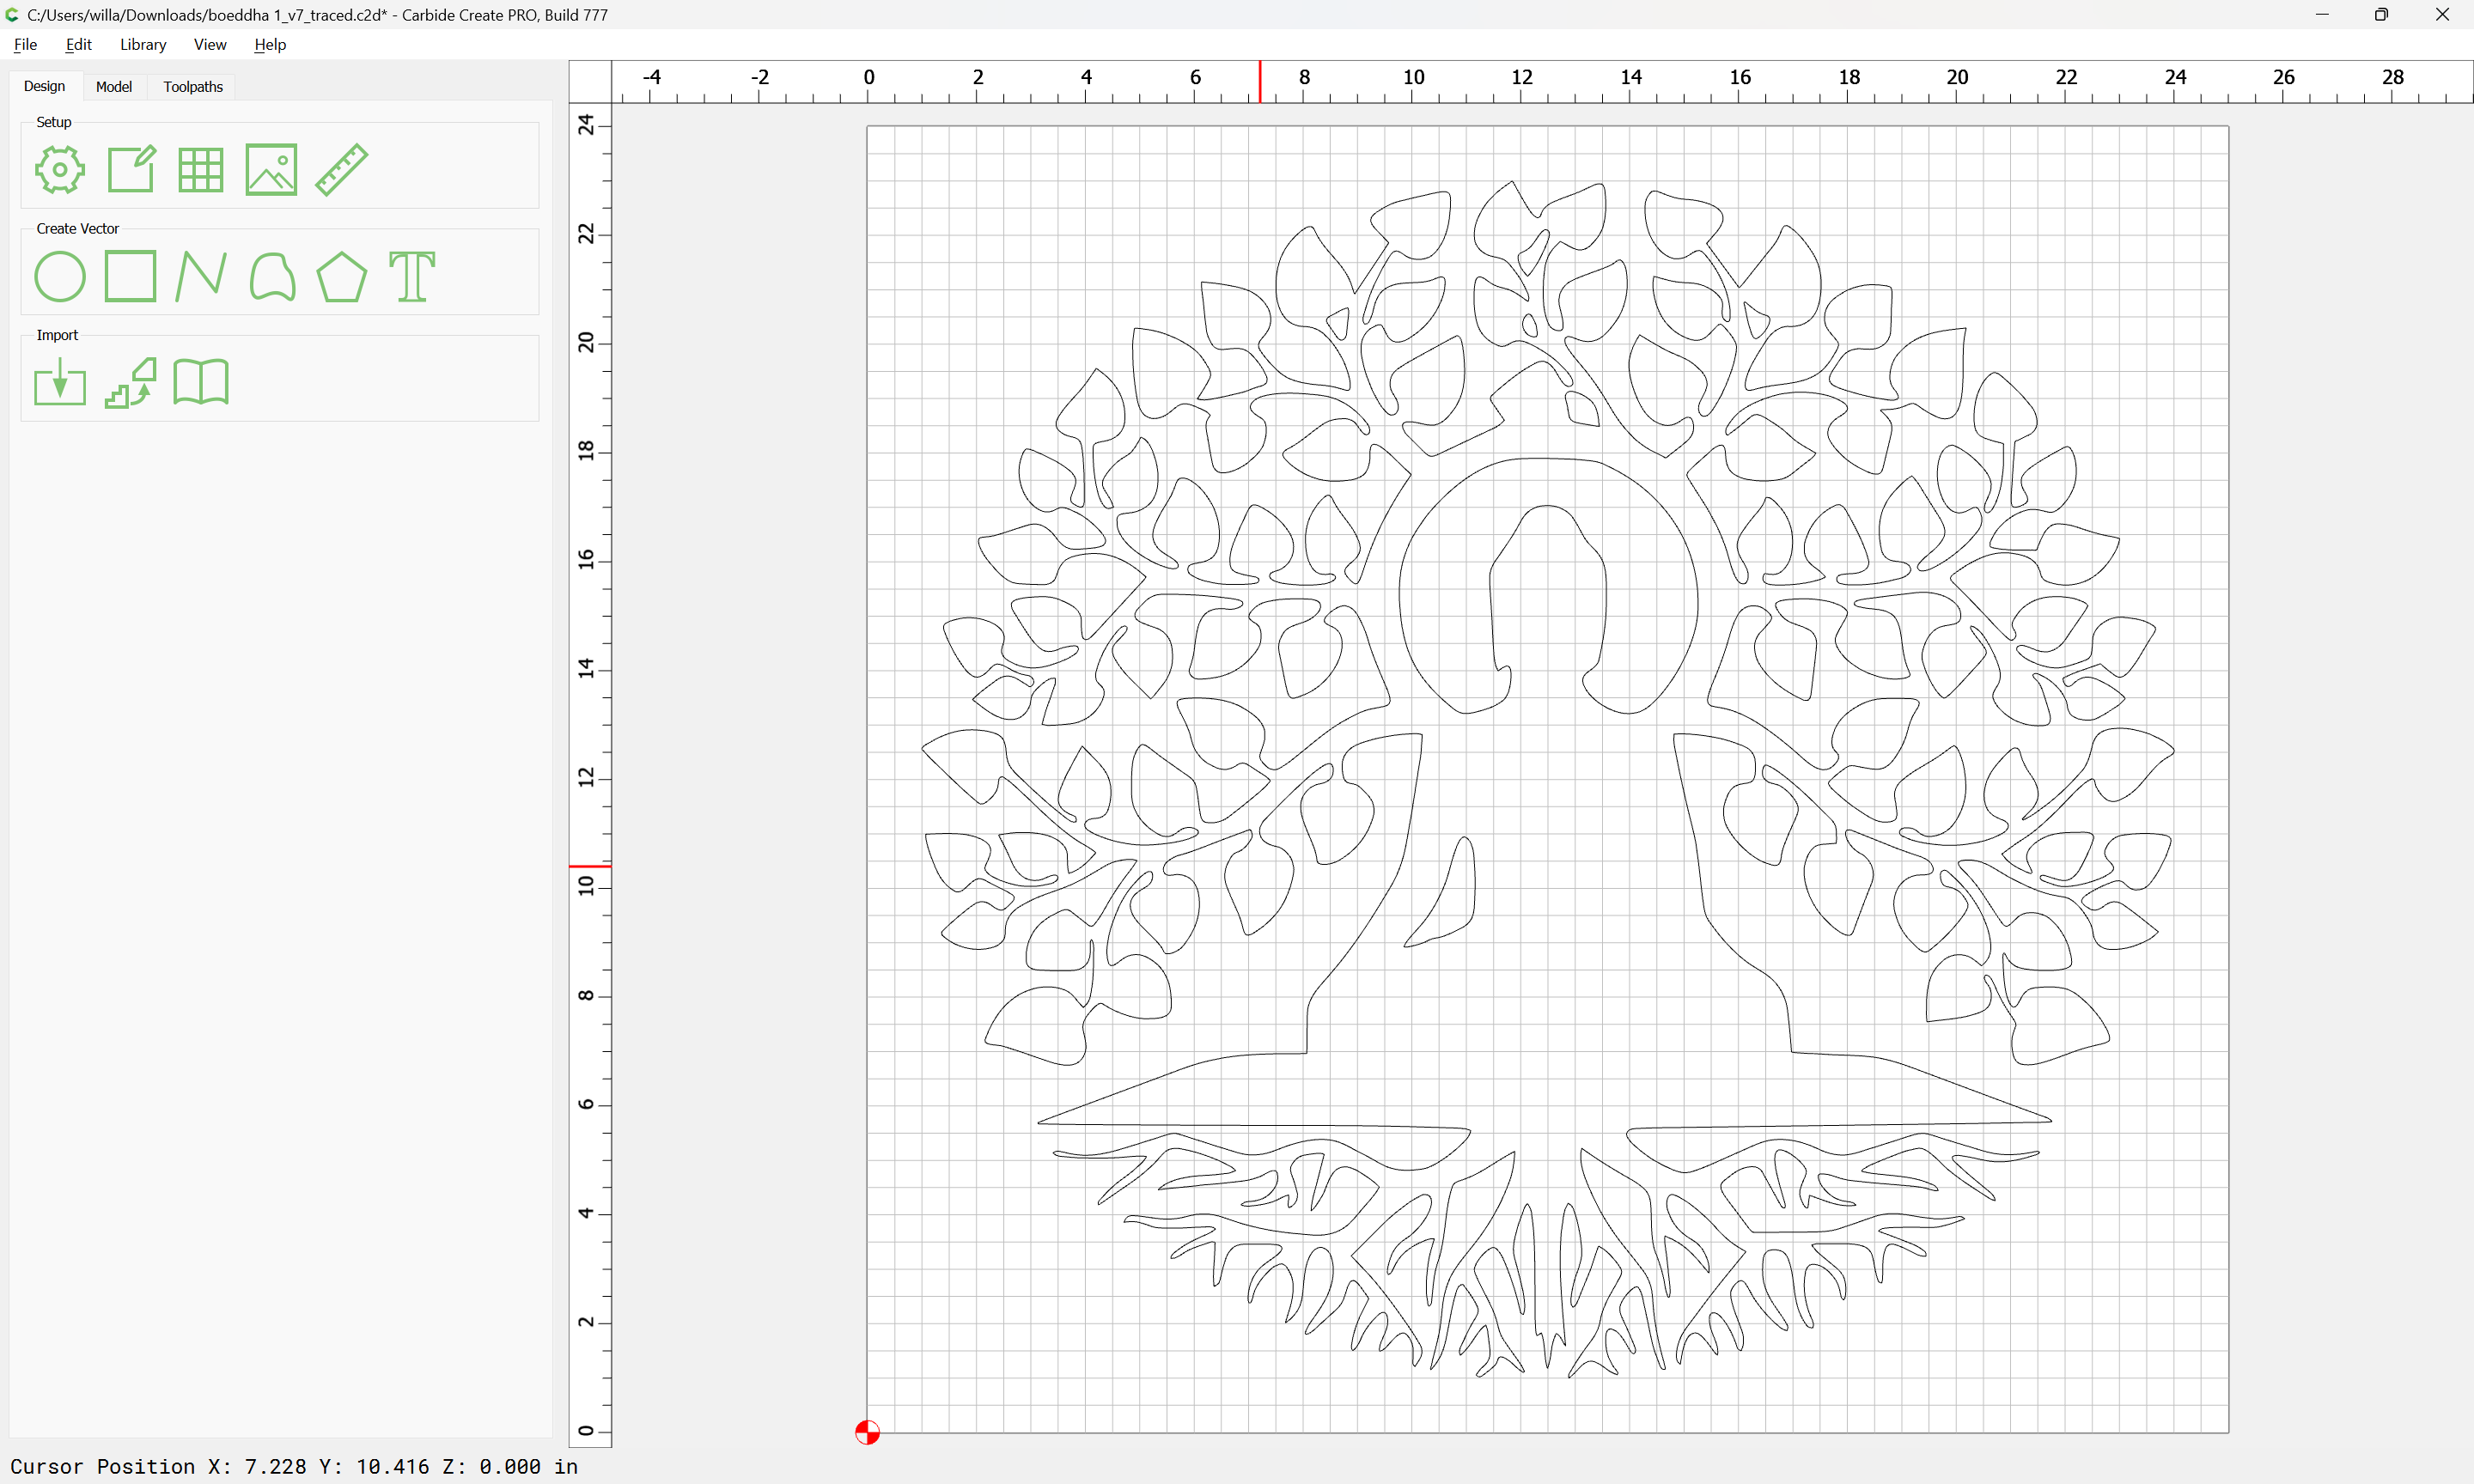Open the Library menu

click(x=143, y=44)
